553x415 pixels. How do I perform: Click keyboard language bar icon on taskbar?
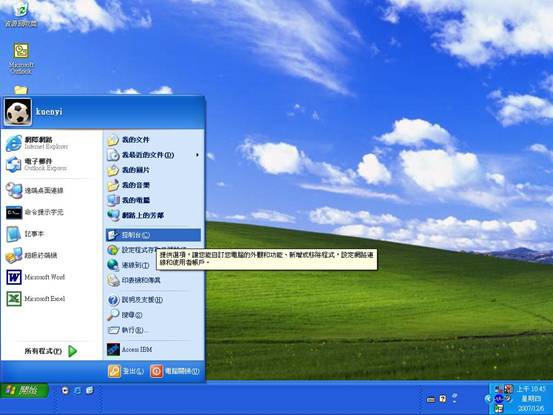pyautogui.click(x=431, y=399)
